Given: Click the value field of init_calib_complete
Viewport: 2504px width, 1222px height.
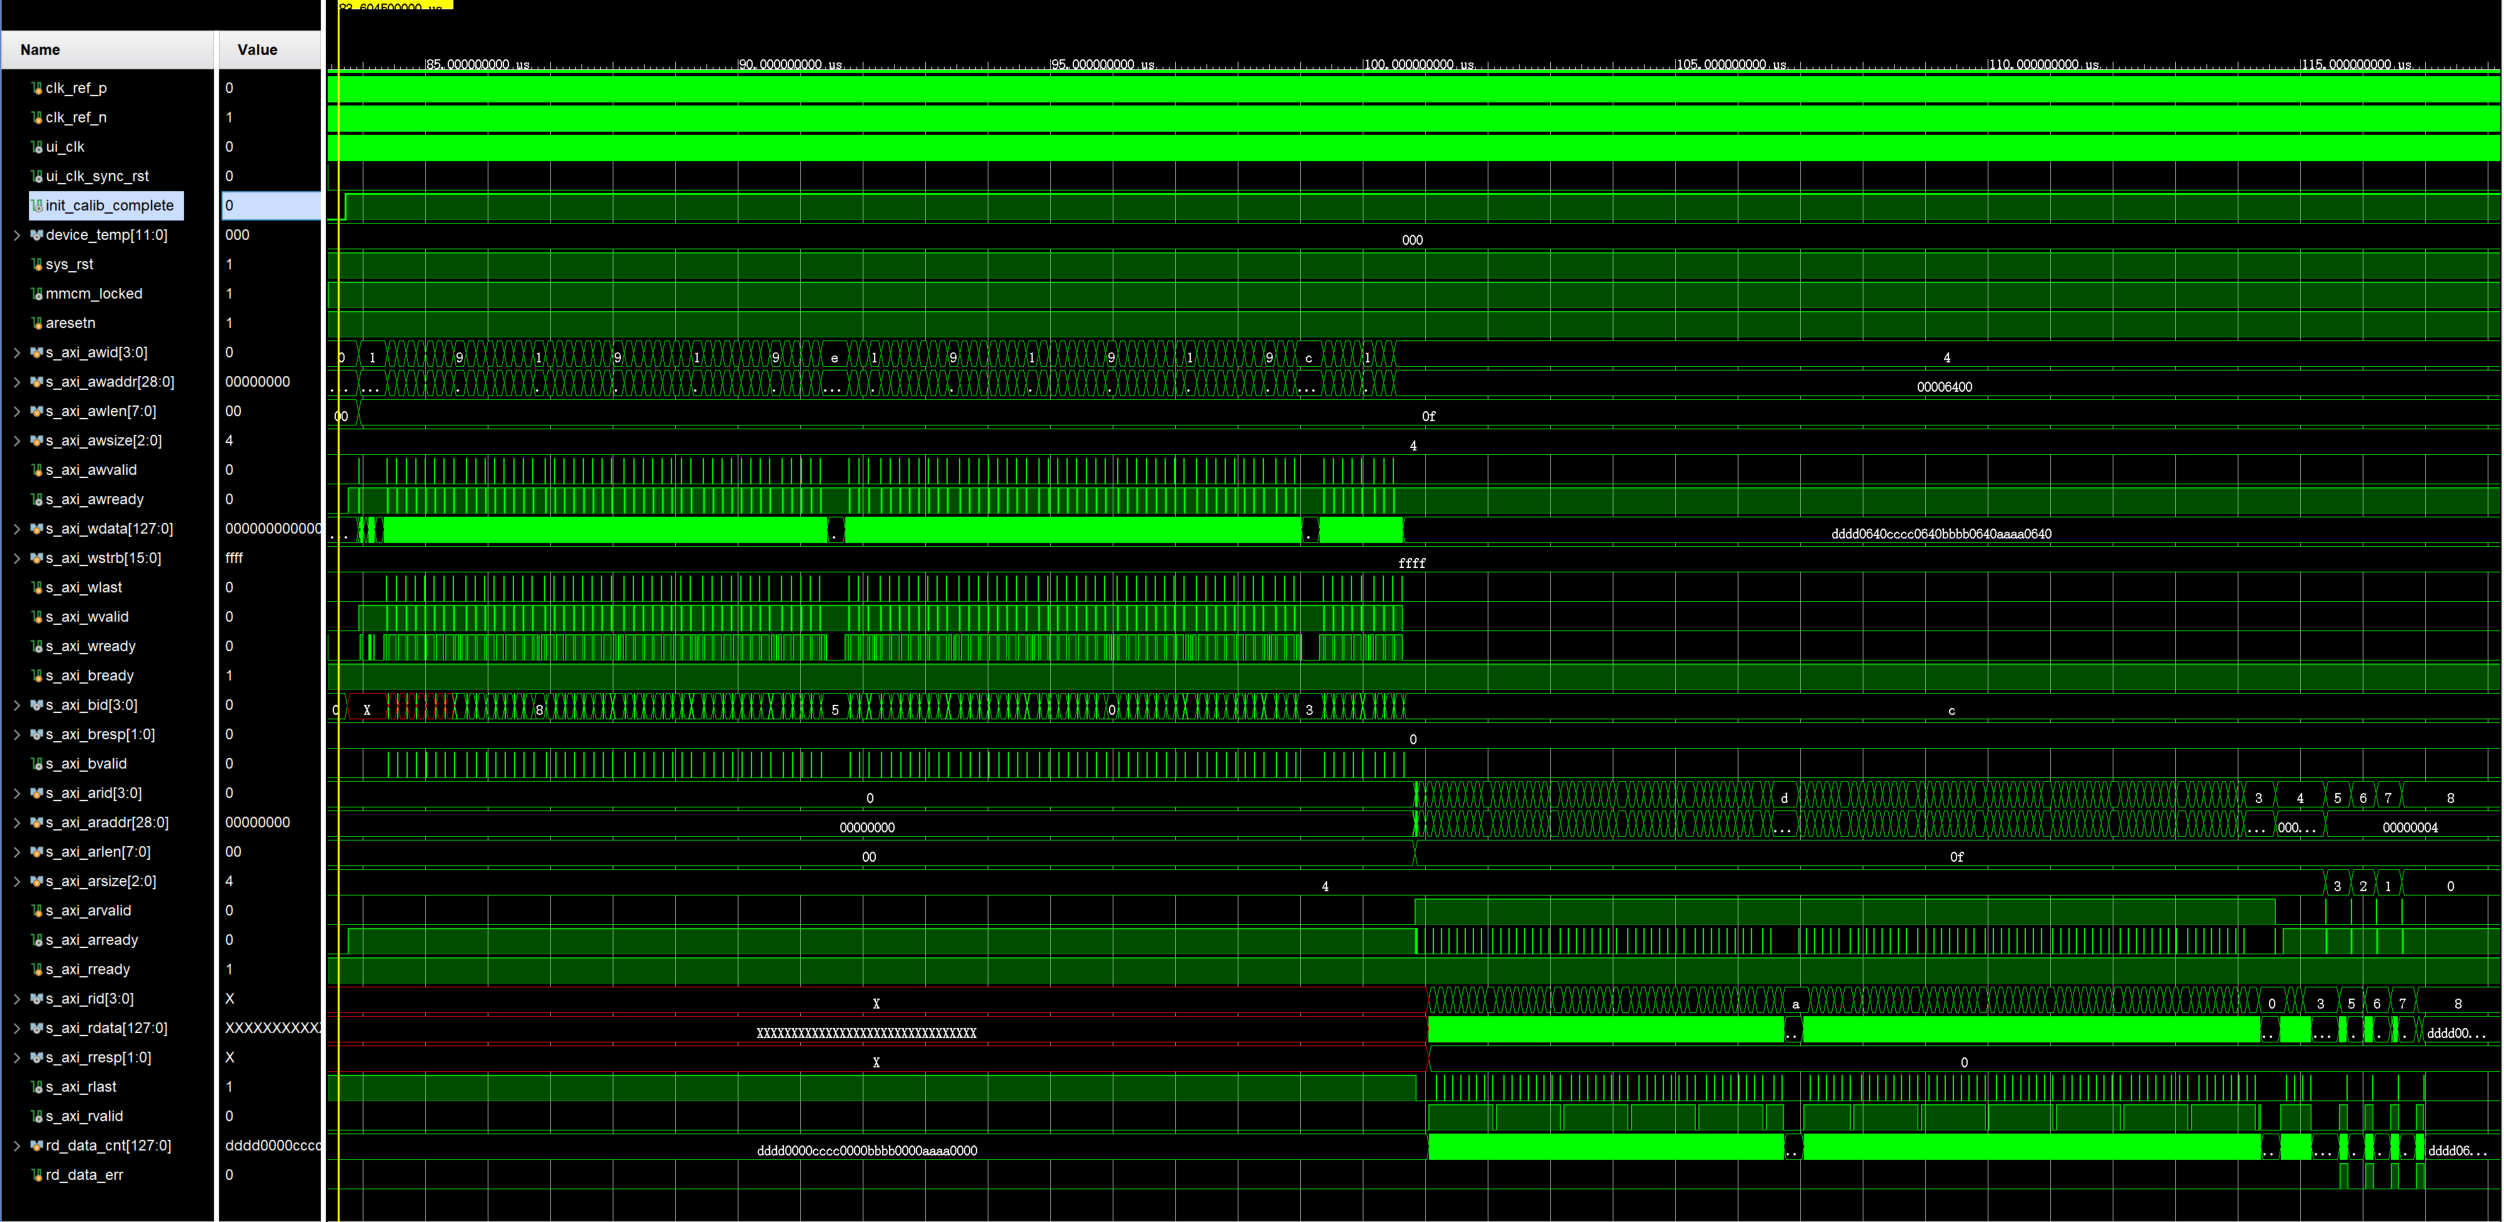Looking at the screenshot, I should [x=270, y=206].
